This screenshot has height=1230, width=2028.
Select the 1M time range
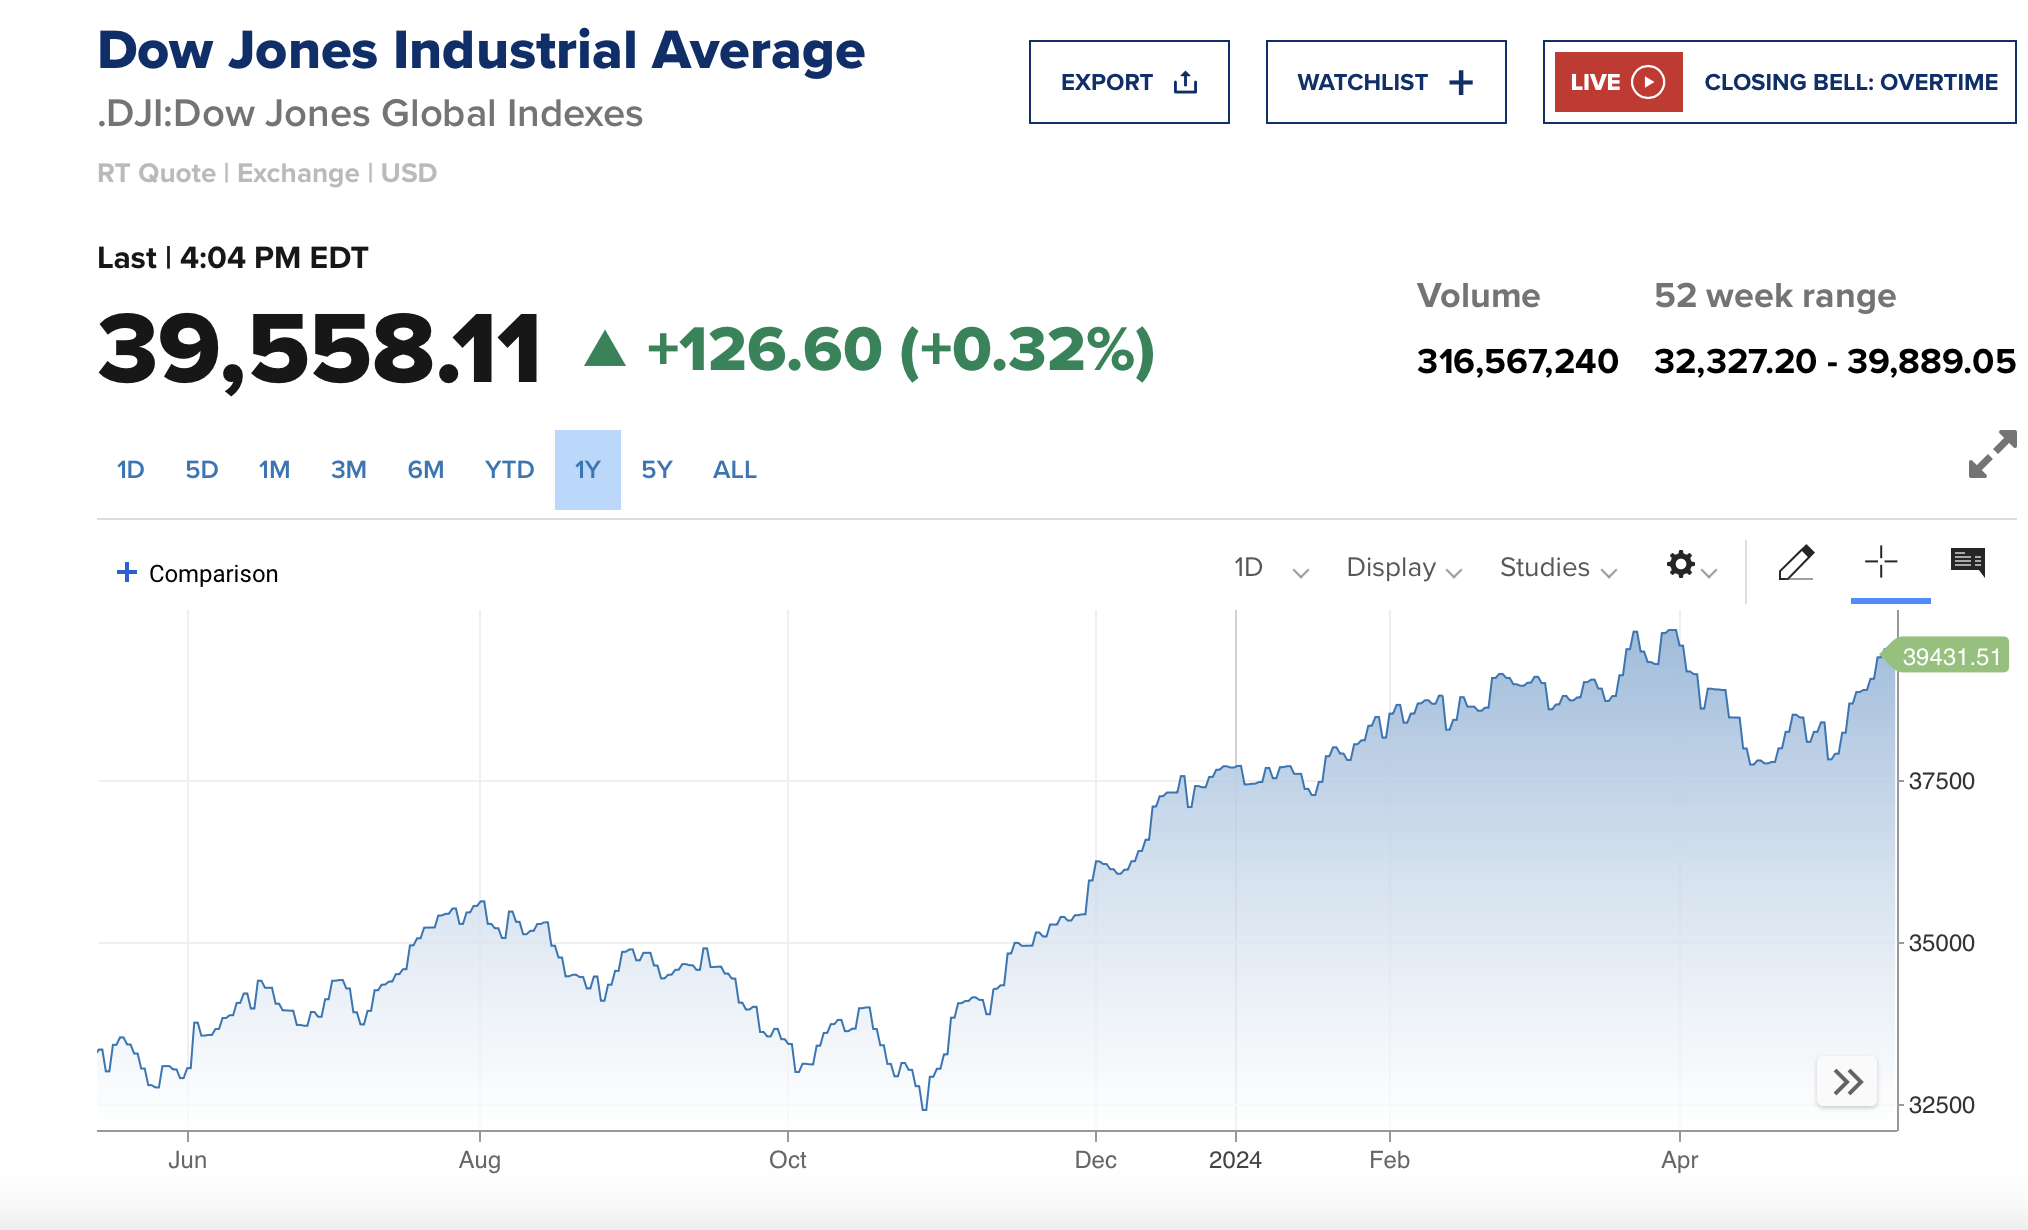274,470
